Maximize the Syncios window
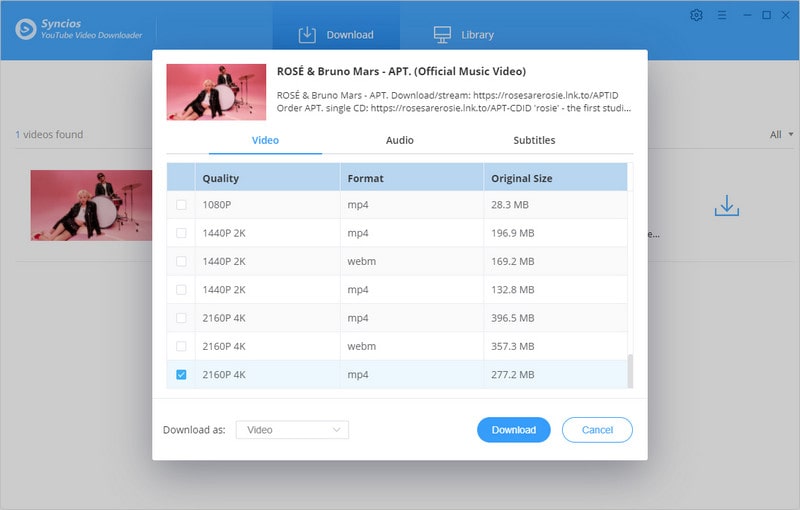The image size is (800, 510). tap(766, 15)
